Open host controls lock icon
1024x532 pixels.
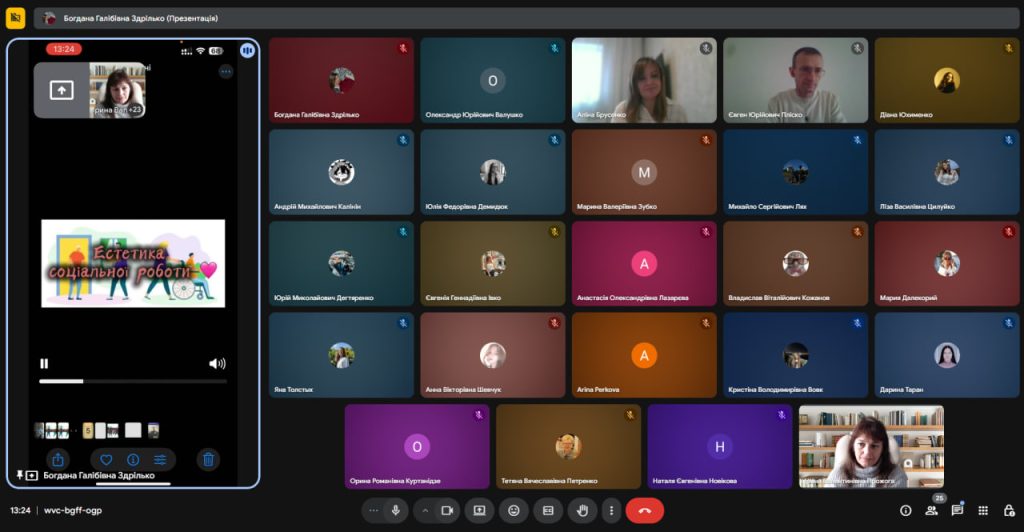[1008, 510]
